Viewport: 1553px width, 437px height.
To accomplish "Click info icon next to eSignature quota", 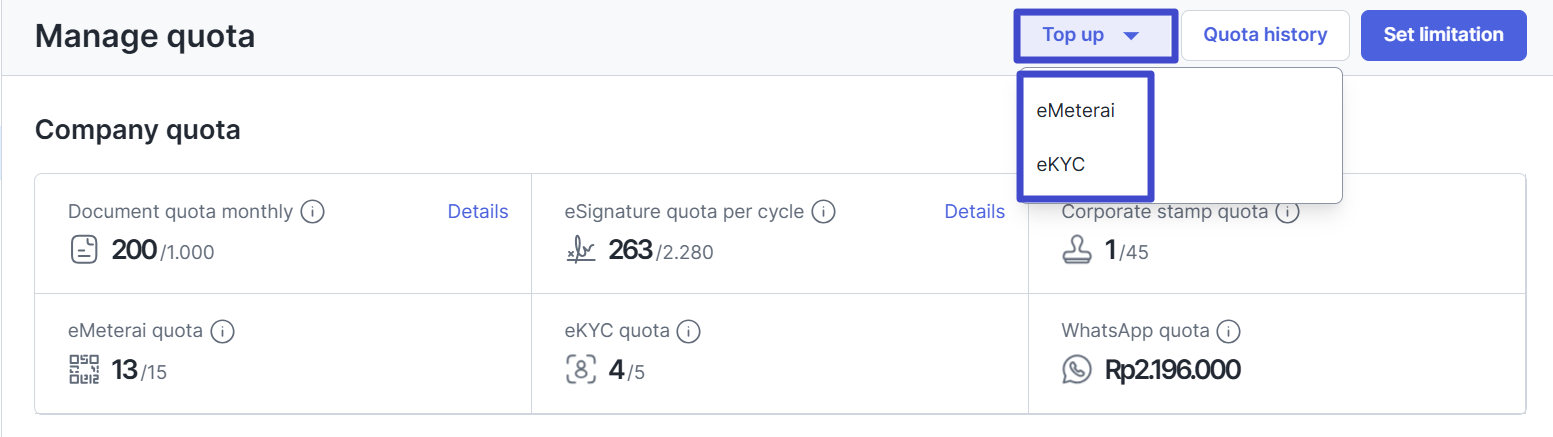I will click(823, 212).
